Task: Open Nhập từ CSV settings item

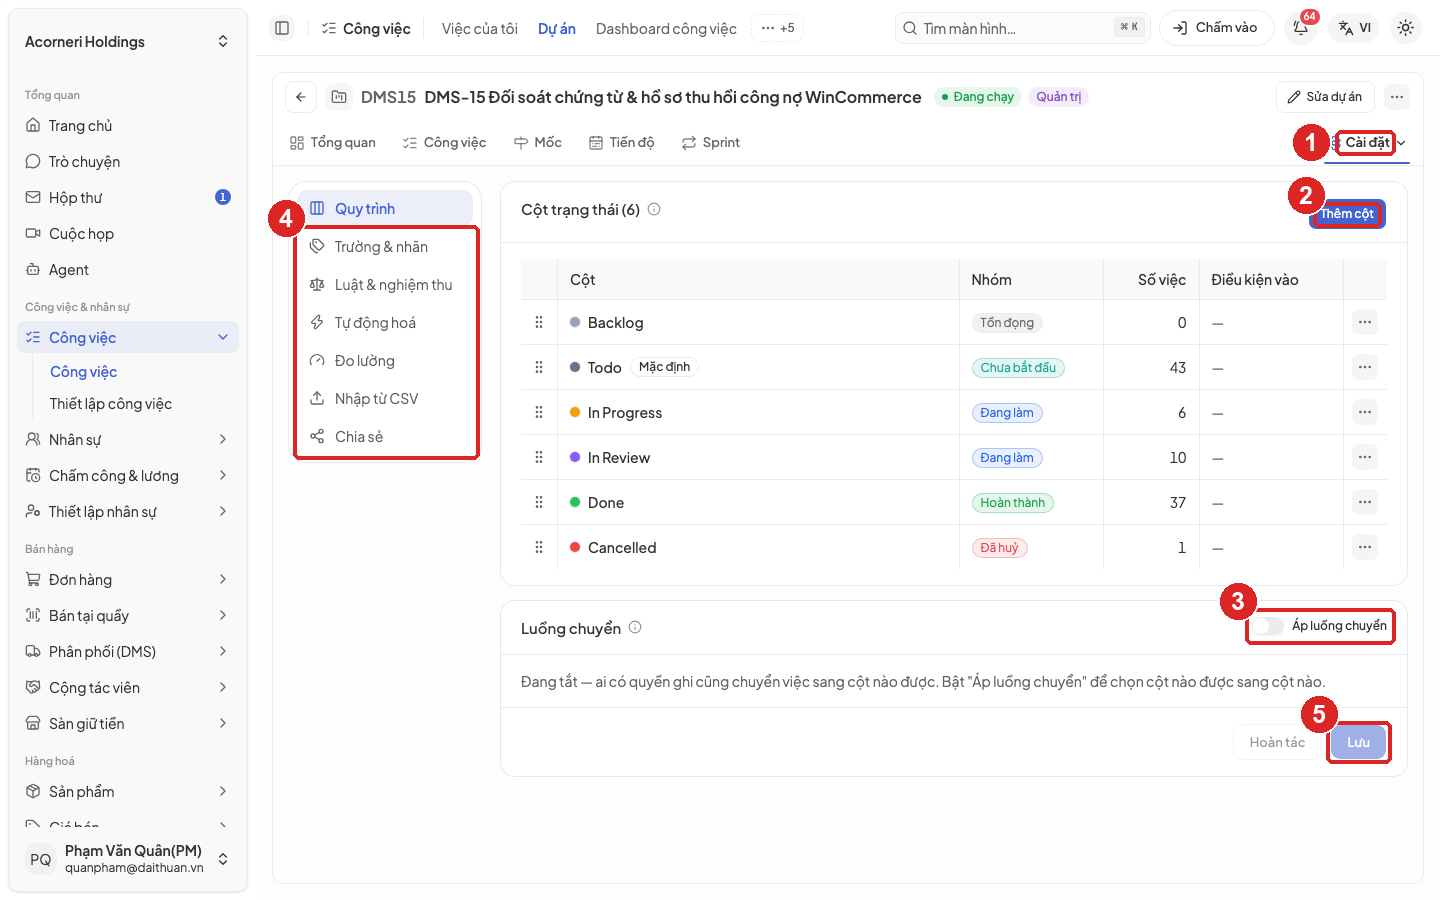Action: 386,398
